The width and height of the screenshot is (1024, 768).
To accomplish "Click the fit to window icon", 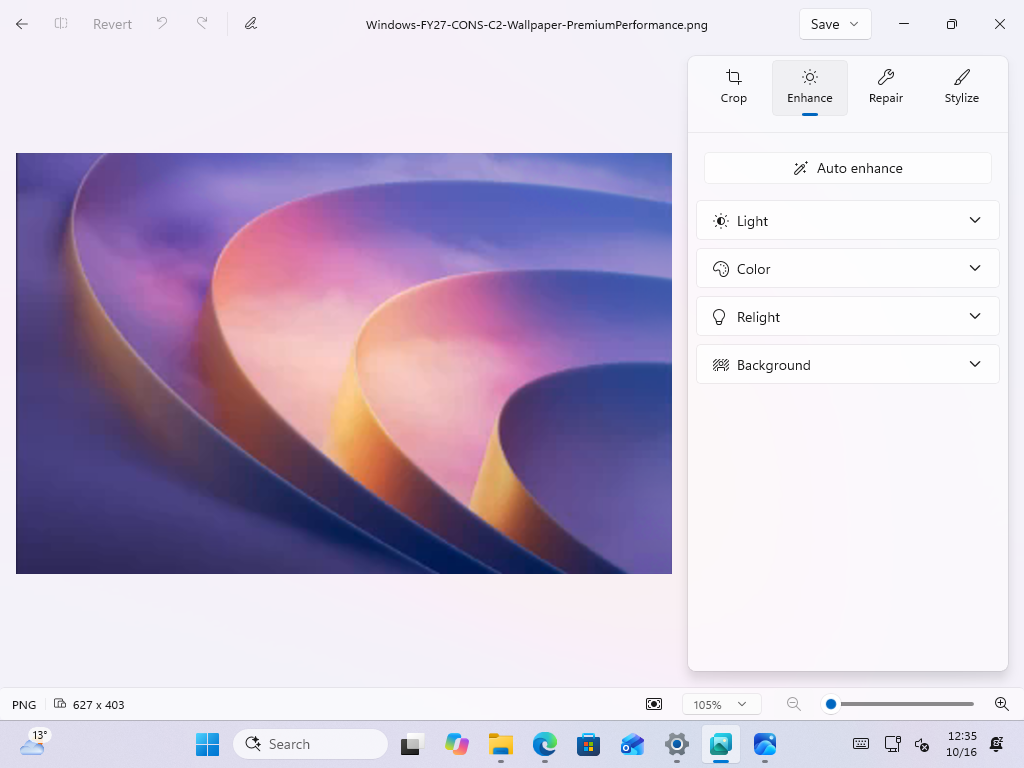I will point(654,704).
